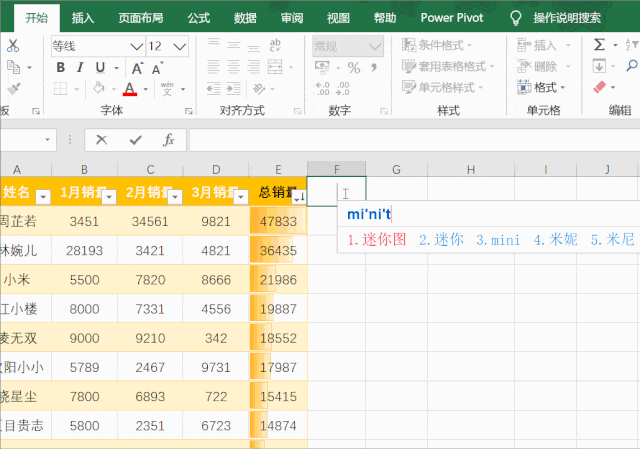Apply underline formatting

(102, 67)
